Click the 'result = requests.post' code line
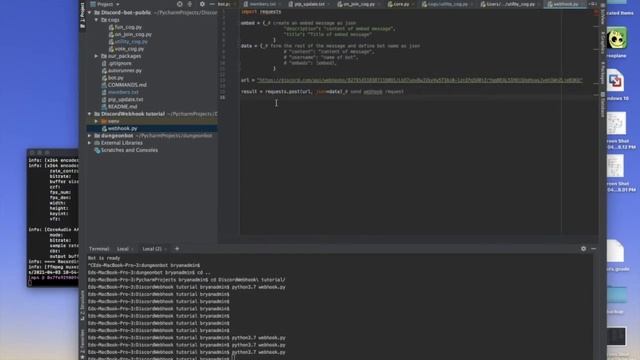 click(322, 91)
